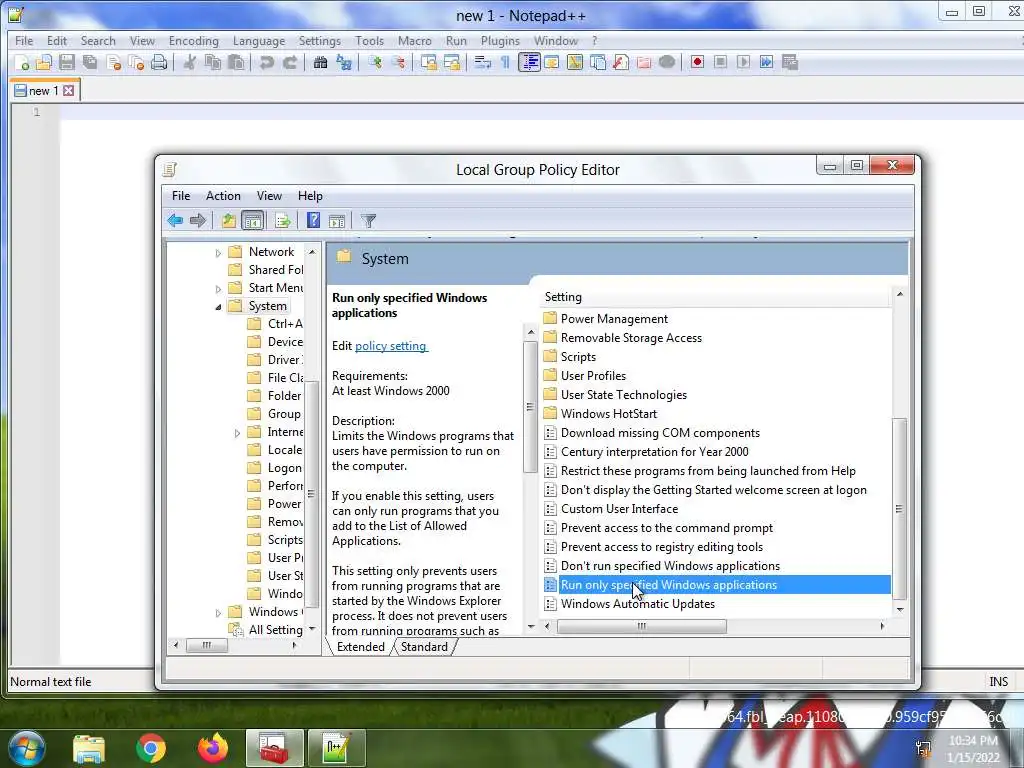Click the Open file icon in Notepad++ toolbar
Viewport: 1024px width, 768px height.
tap(44, 63)
